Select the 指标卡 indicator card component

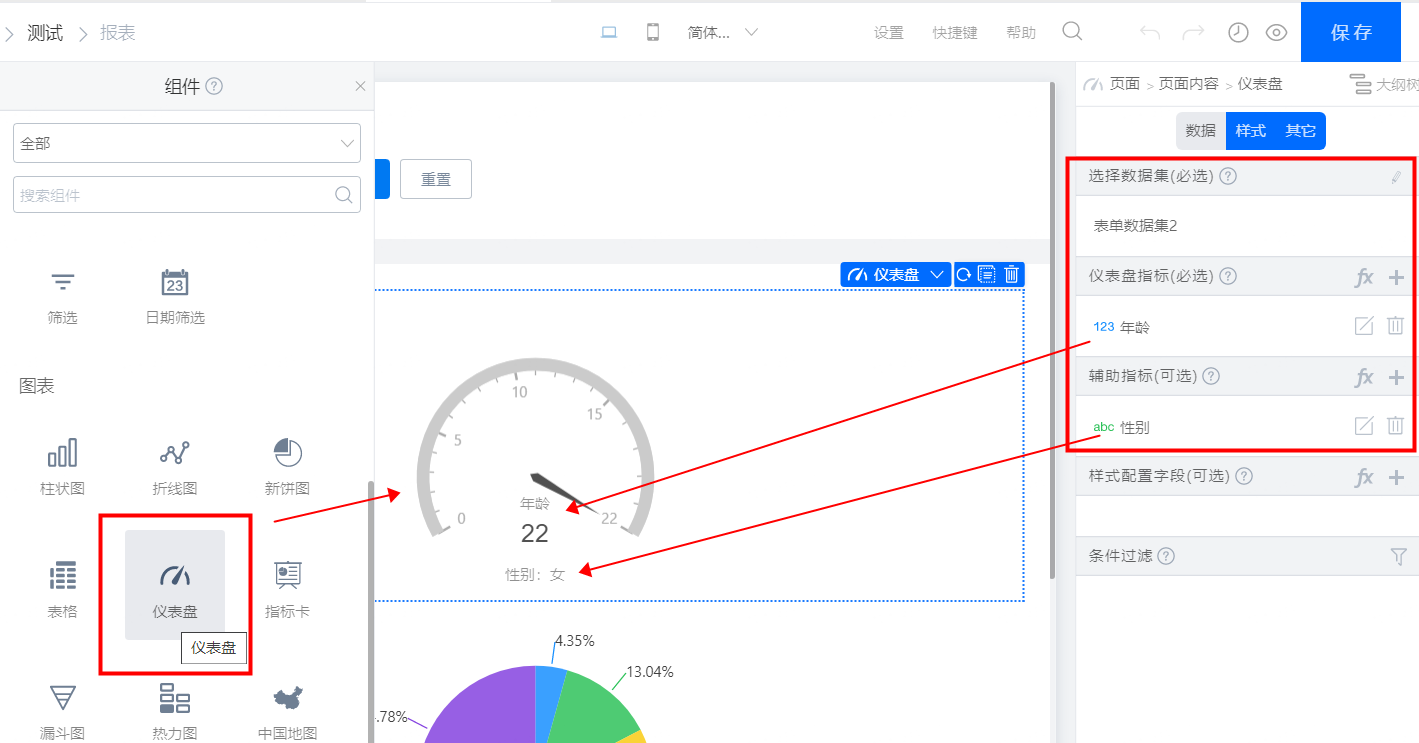(x=287, y=590)
